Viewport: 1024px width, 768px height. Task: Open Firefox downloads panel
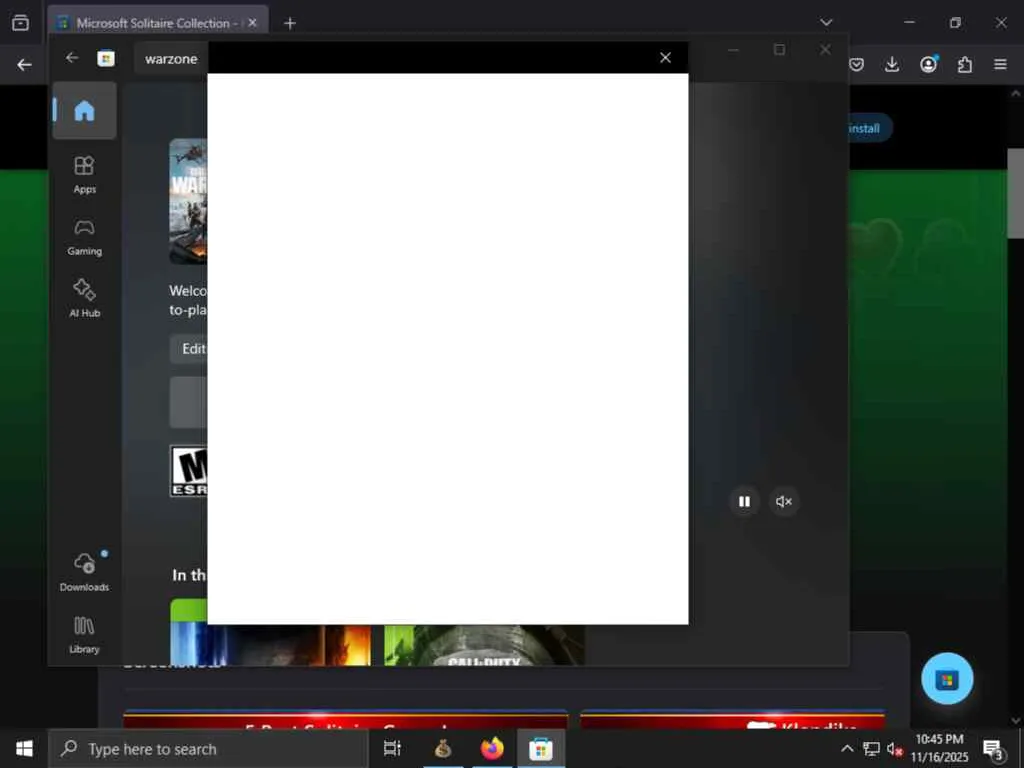tap(891, 64)
